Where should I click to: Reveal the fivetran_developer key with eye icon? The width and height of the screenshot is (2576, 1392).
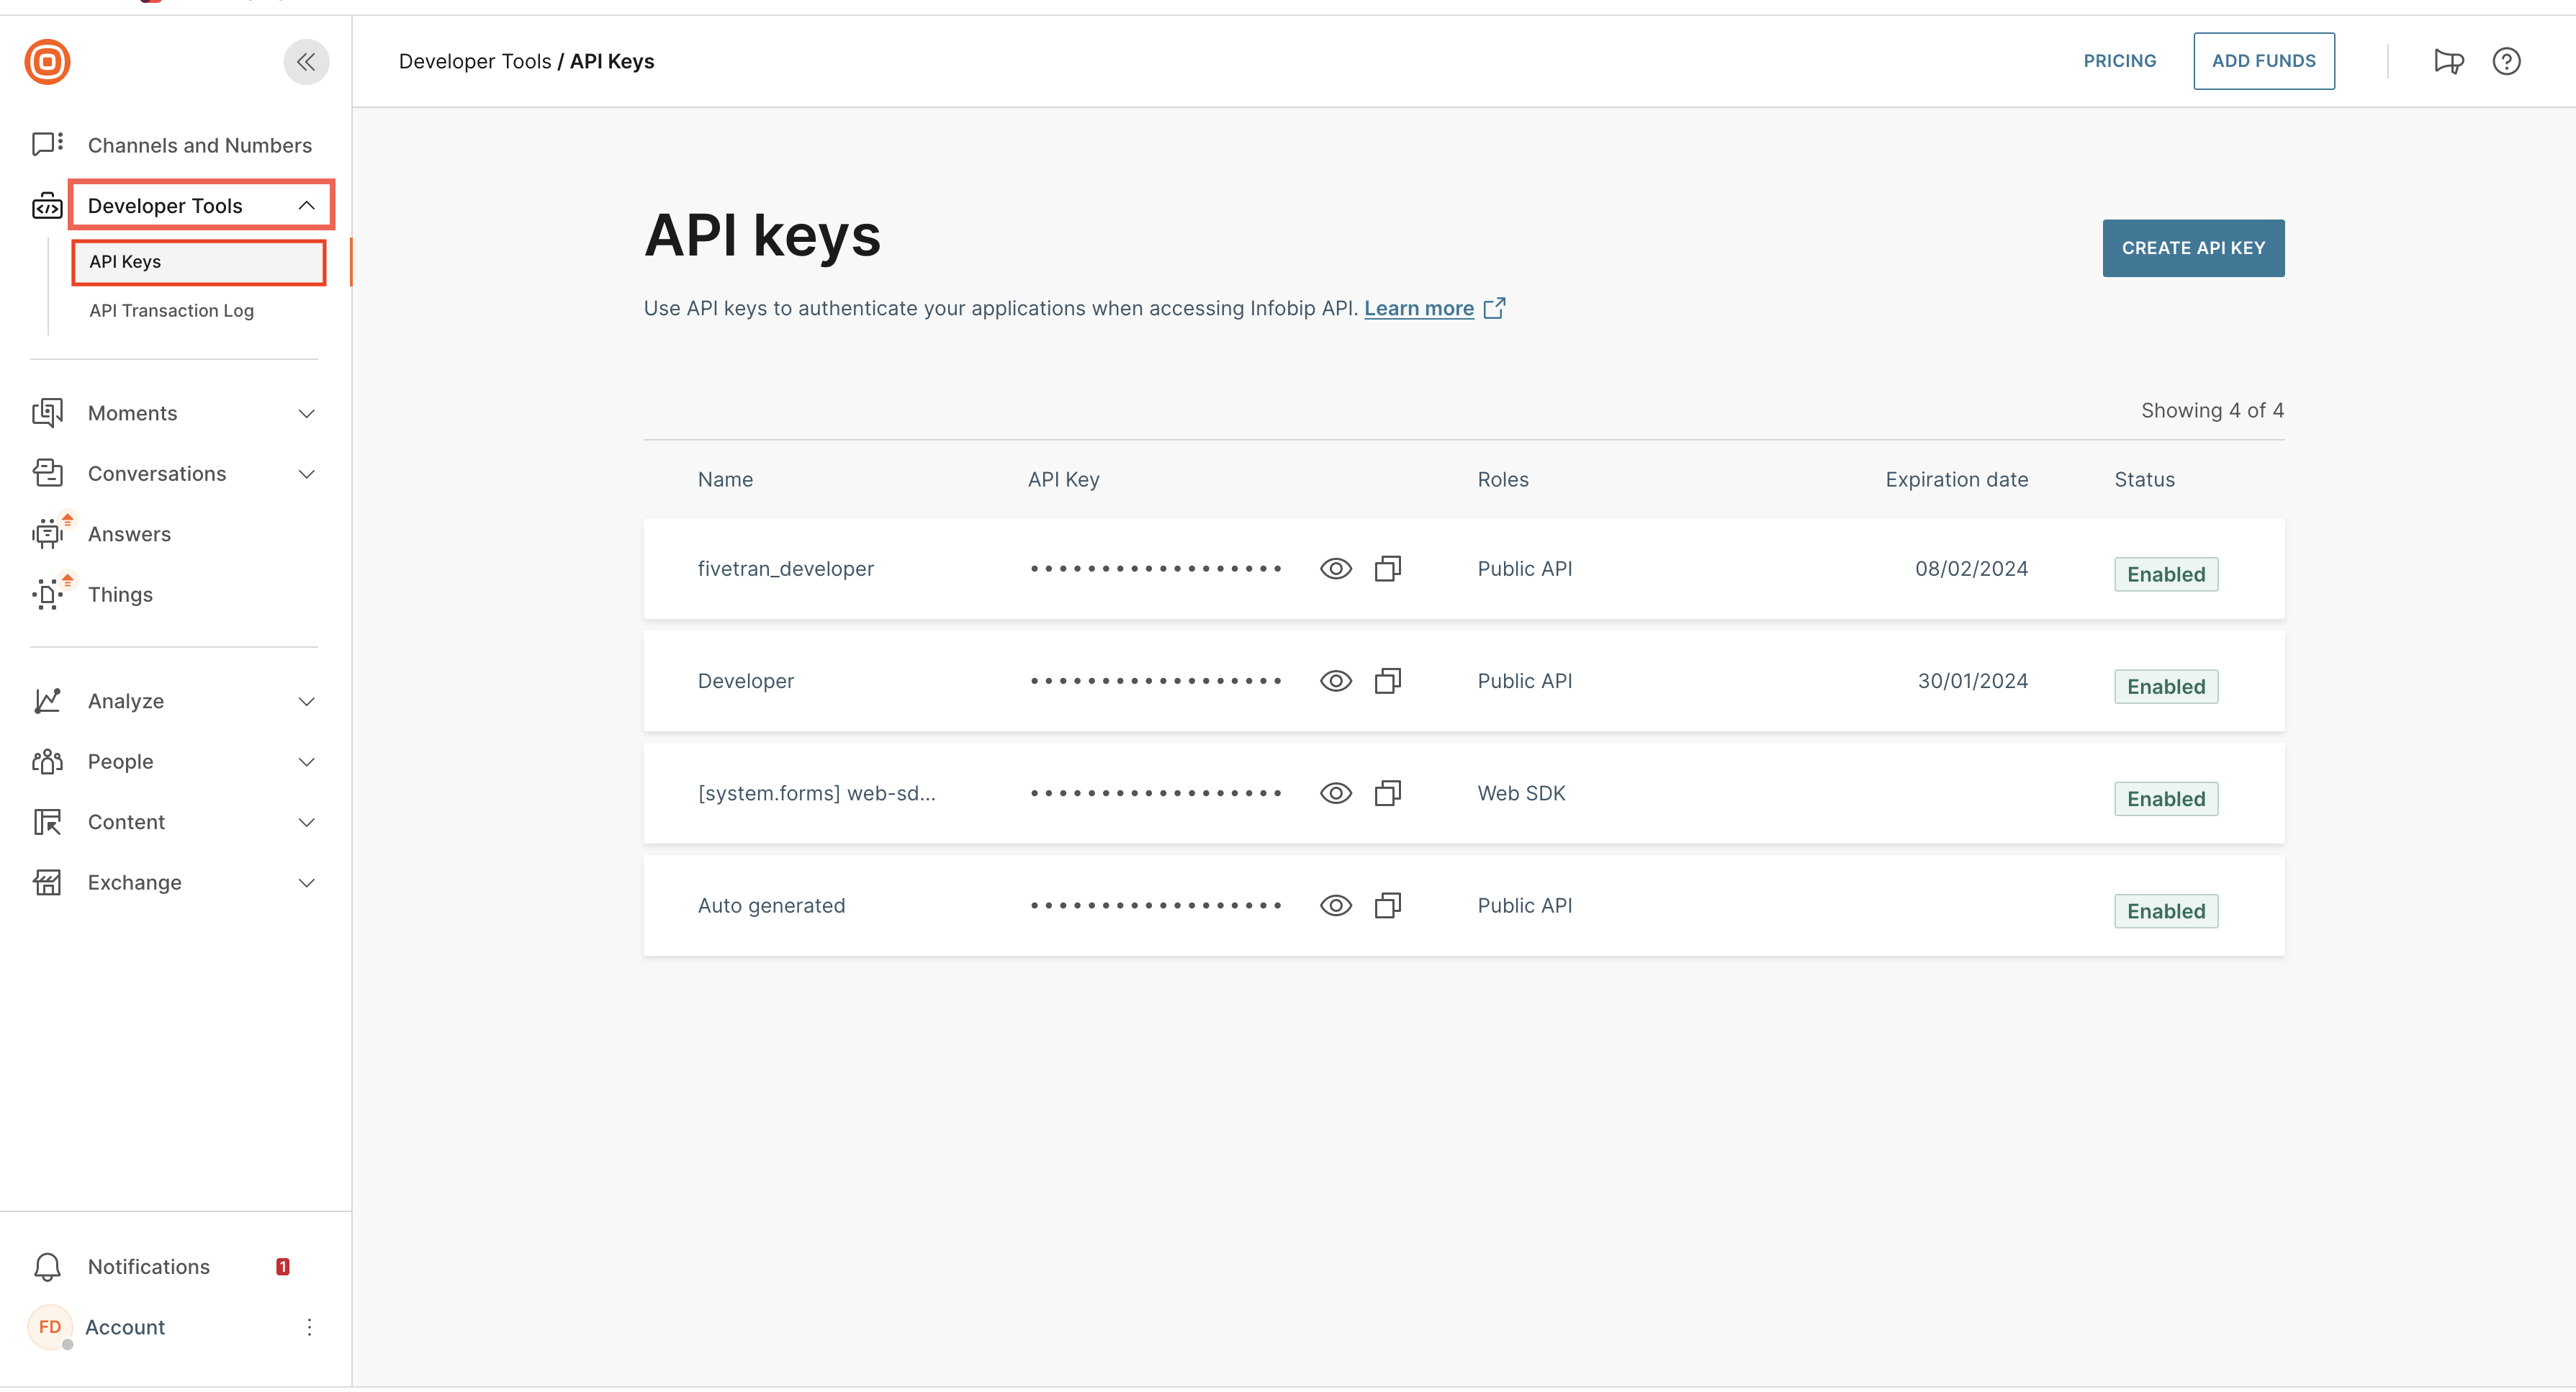[x=1335, y=569]
